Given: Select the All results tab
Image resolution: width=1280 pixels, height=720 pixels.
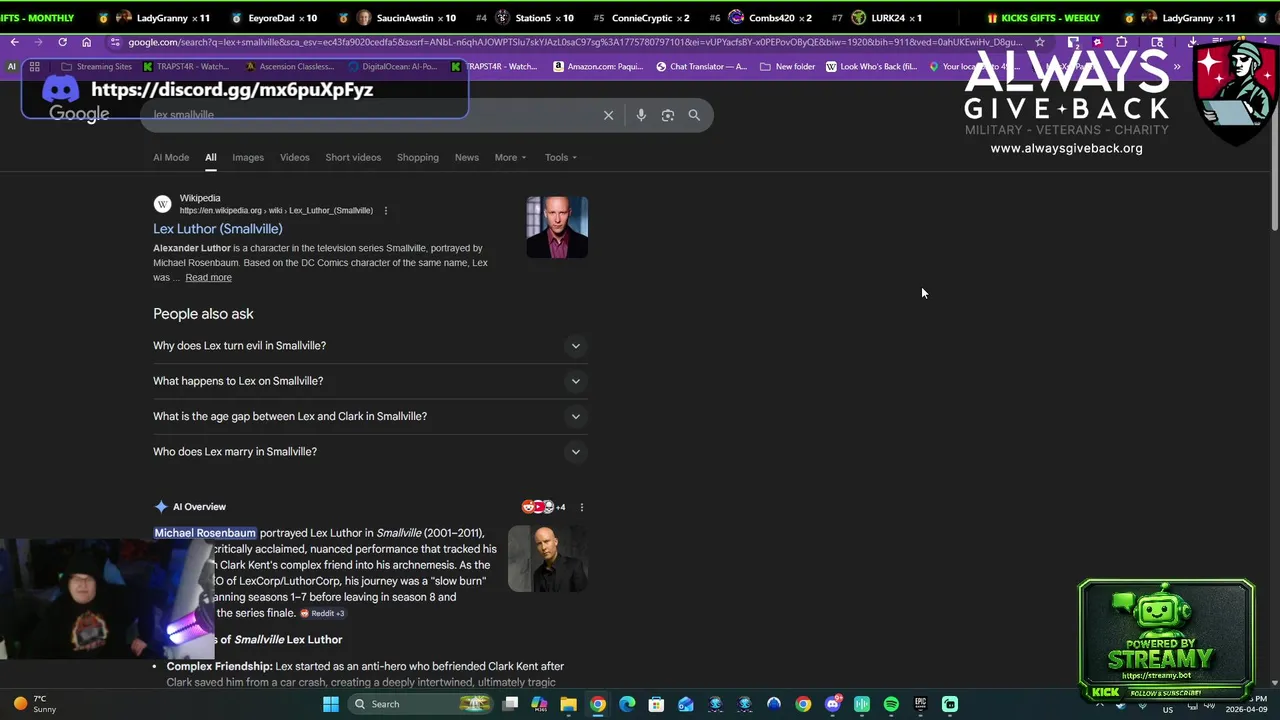Looking at the screenshot, I should [211, 157].
